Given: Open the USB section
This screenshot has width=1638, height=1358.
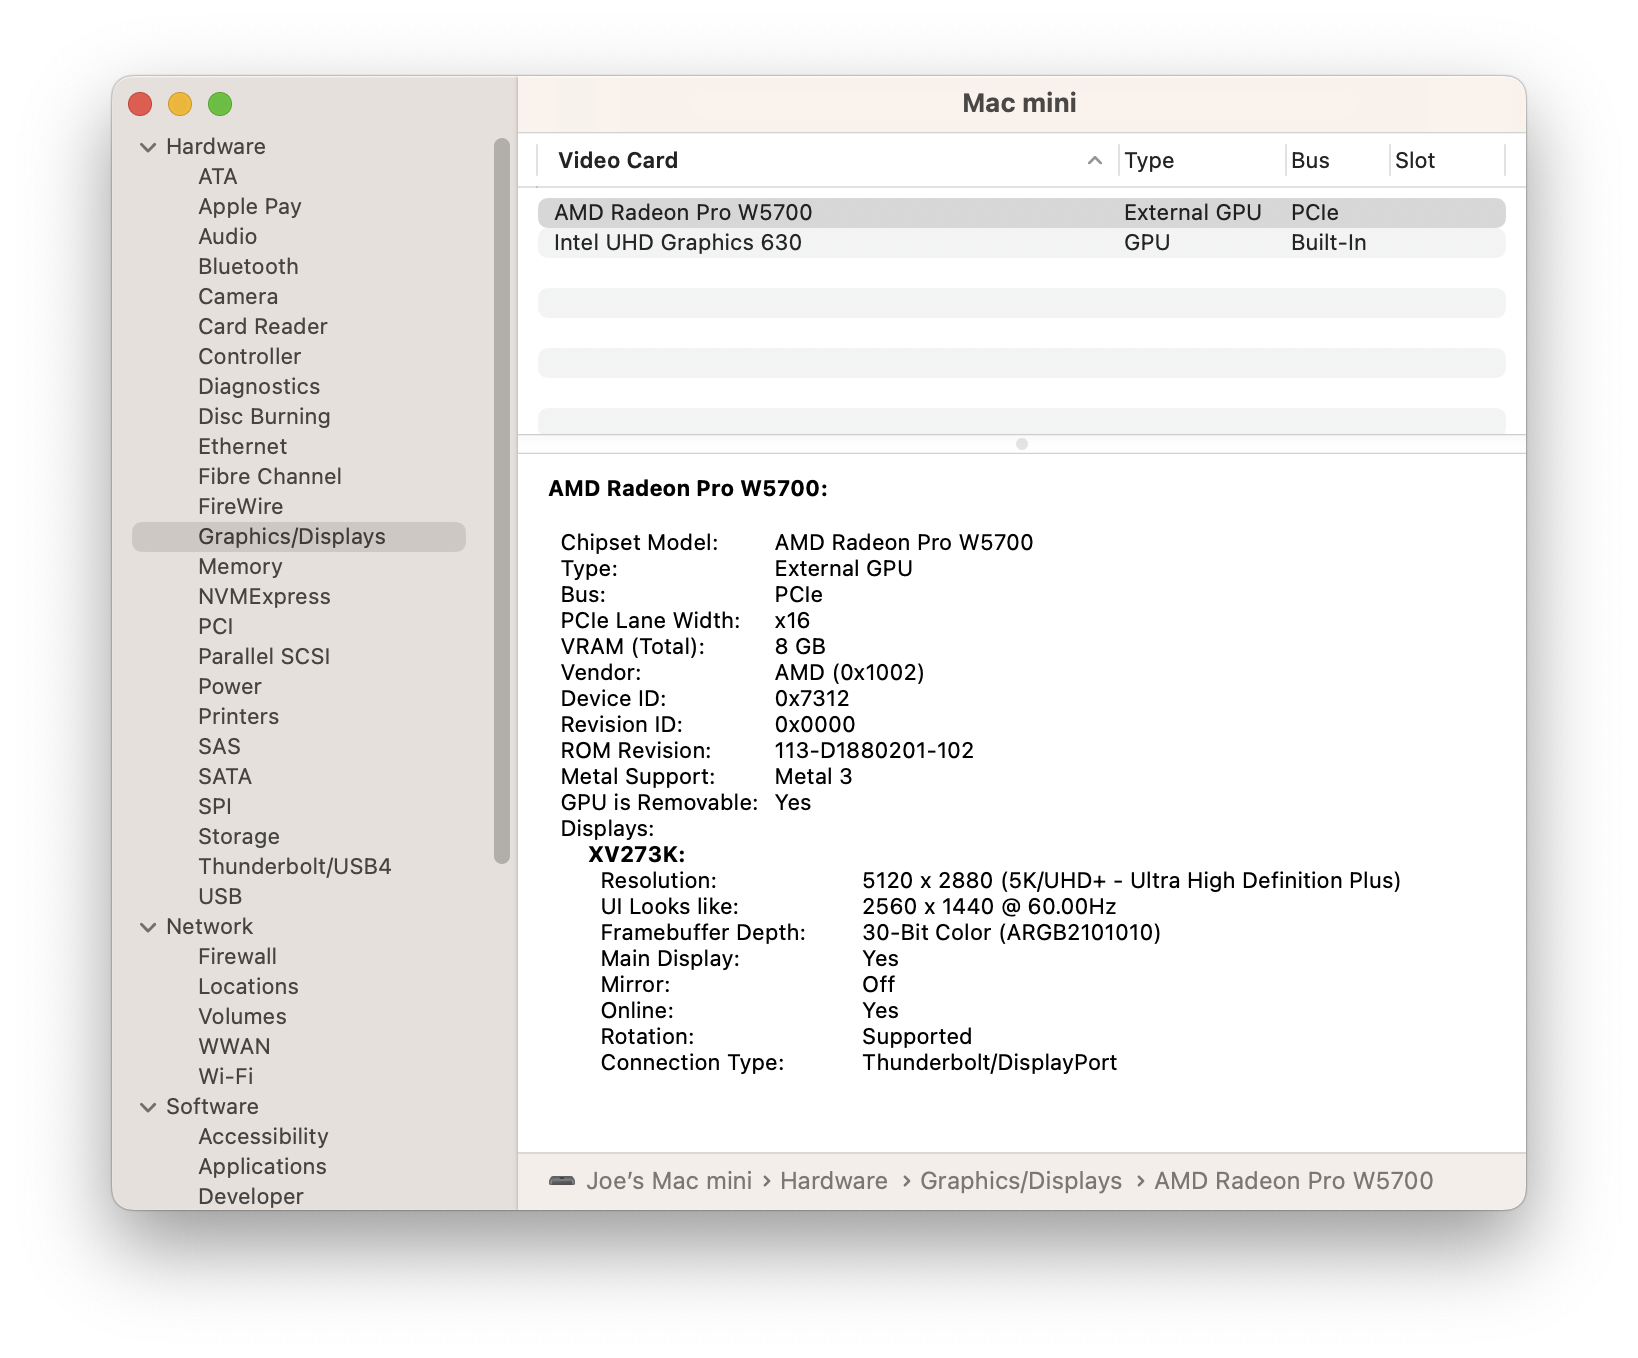Looking at the screenshot, I should [220, 897].
